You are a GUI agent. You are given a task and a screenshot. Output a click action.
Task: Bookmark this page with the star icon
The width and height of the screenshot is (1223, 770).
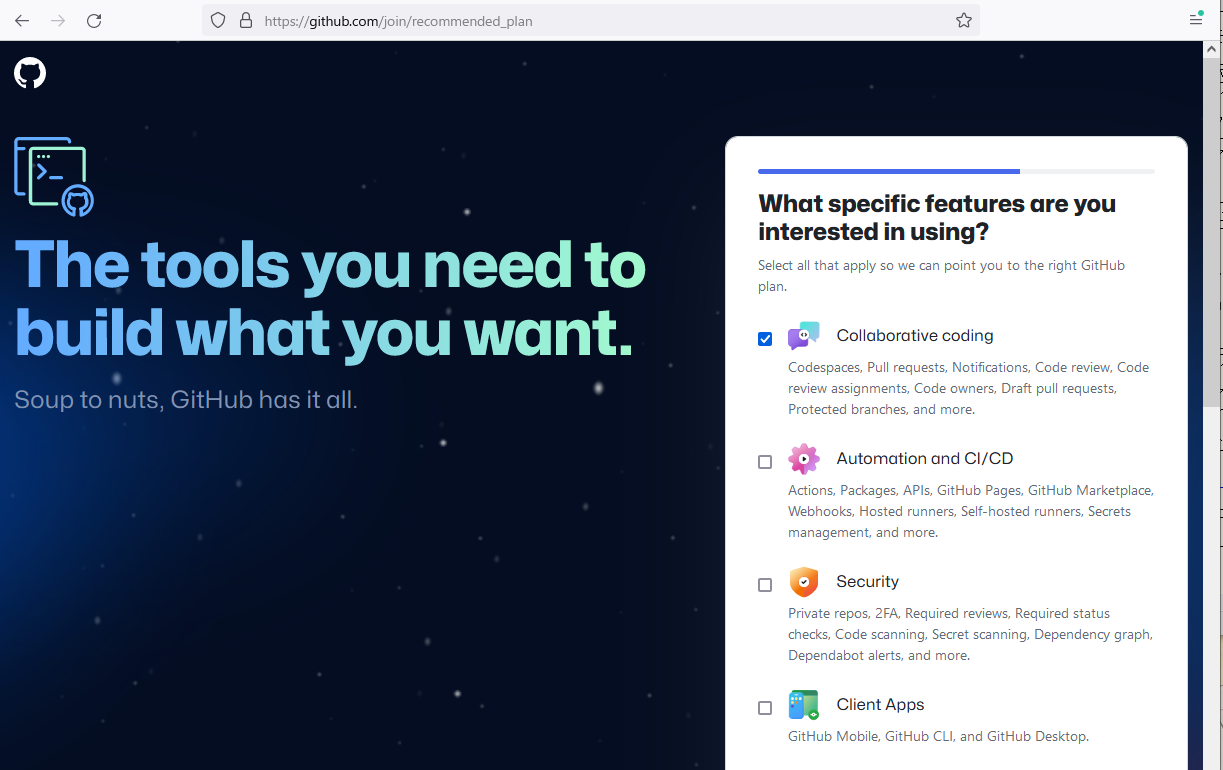[963, 20]
